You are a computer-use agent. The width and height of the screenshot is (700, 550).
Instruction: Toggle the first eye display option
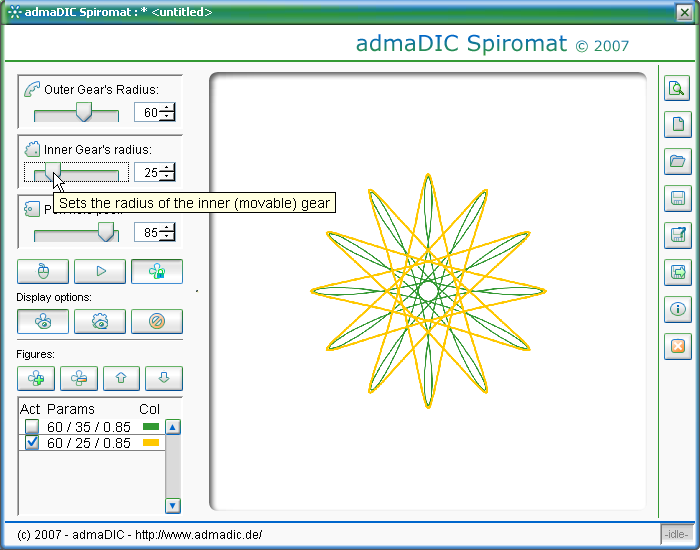pyautogui.click(x=43, y=321)
